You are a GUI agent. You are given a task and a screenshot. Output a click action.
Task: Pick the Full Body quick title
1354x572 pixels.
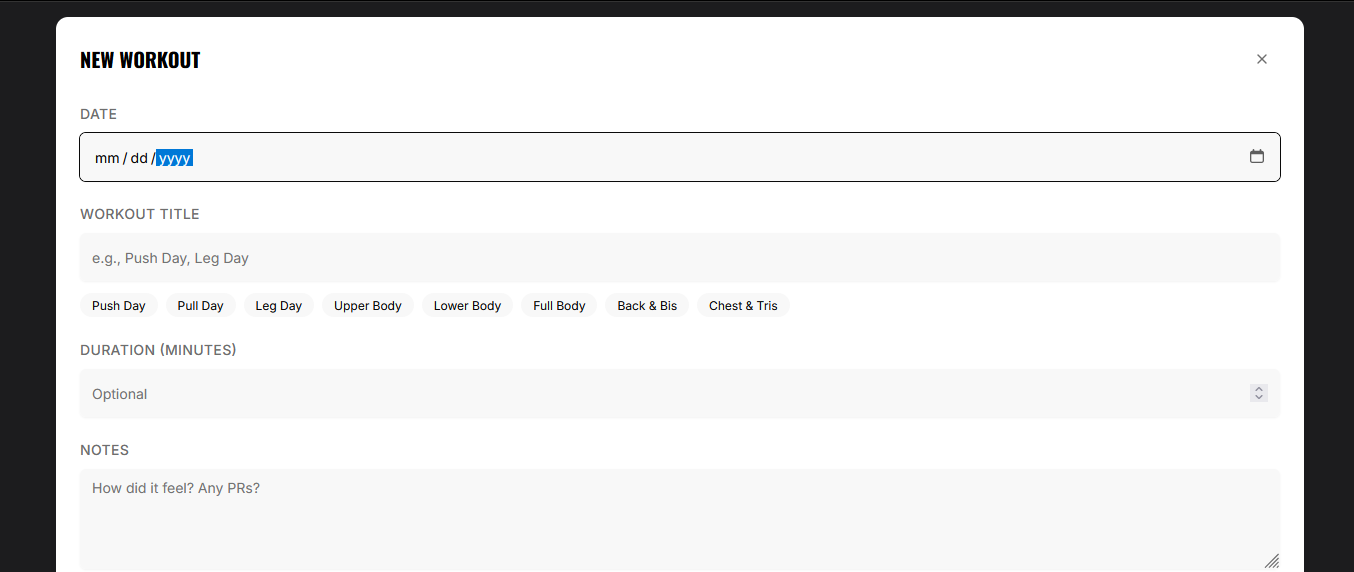tap(559, 306)
